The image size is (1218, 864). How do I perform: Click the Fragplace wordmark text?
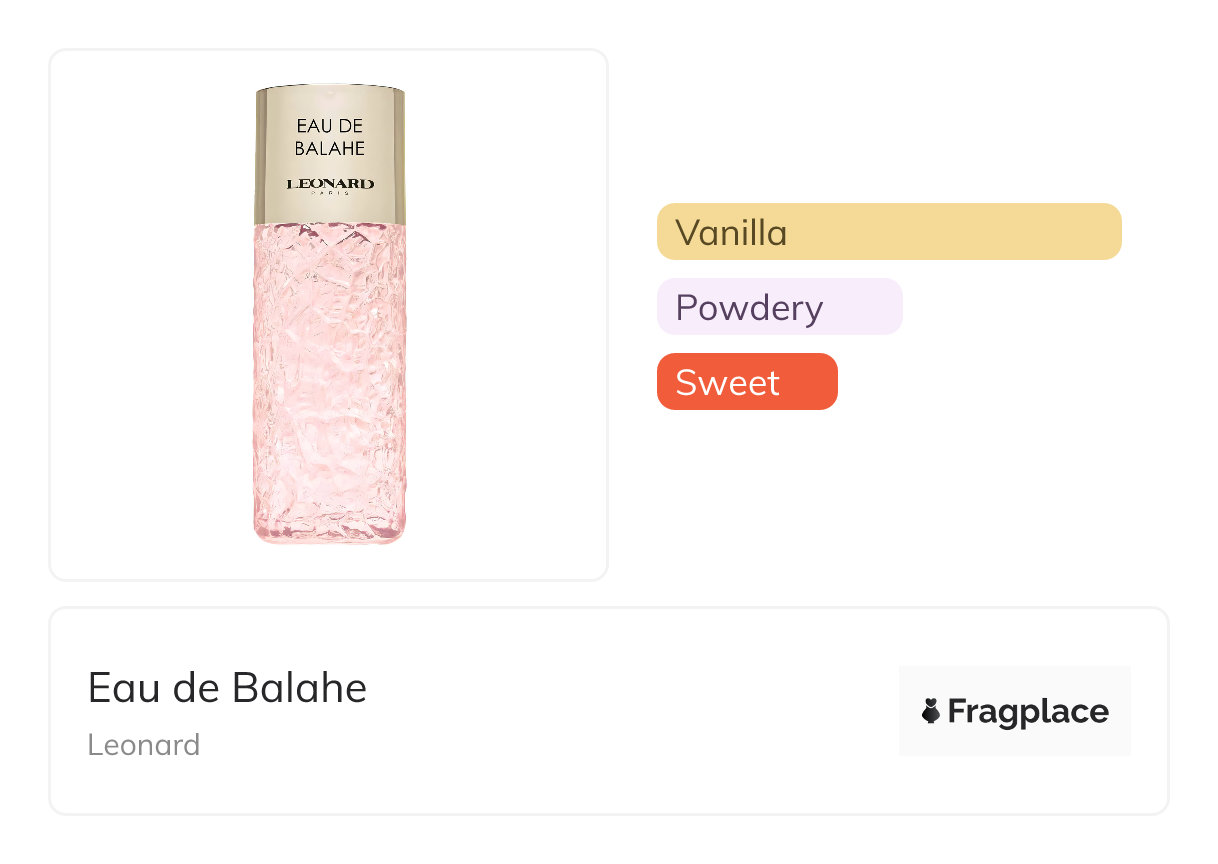coord(1027,712)
